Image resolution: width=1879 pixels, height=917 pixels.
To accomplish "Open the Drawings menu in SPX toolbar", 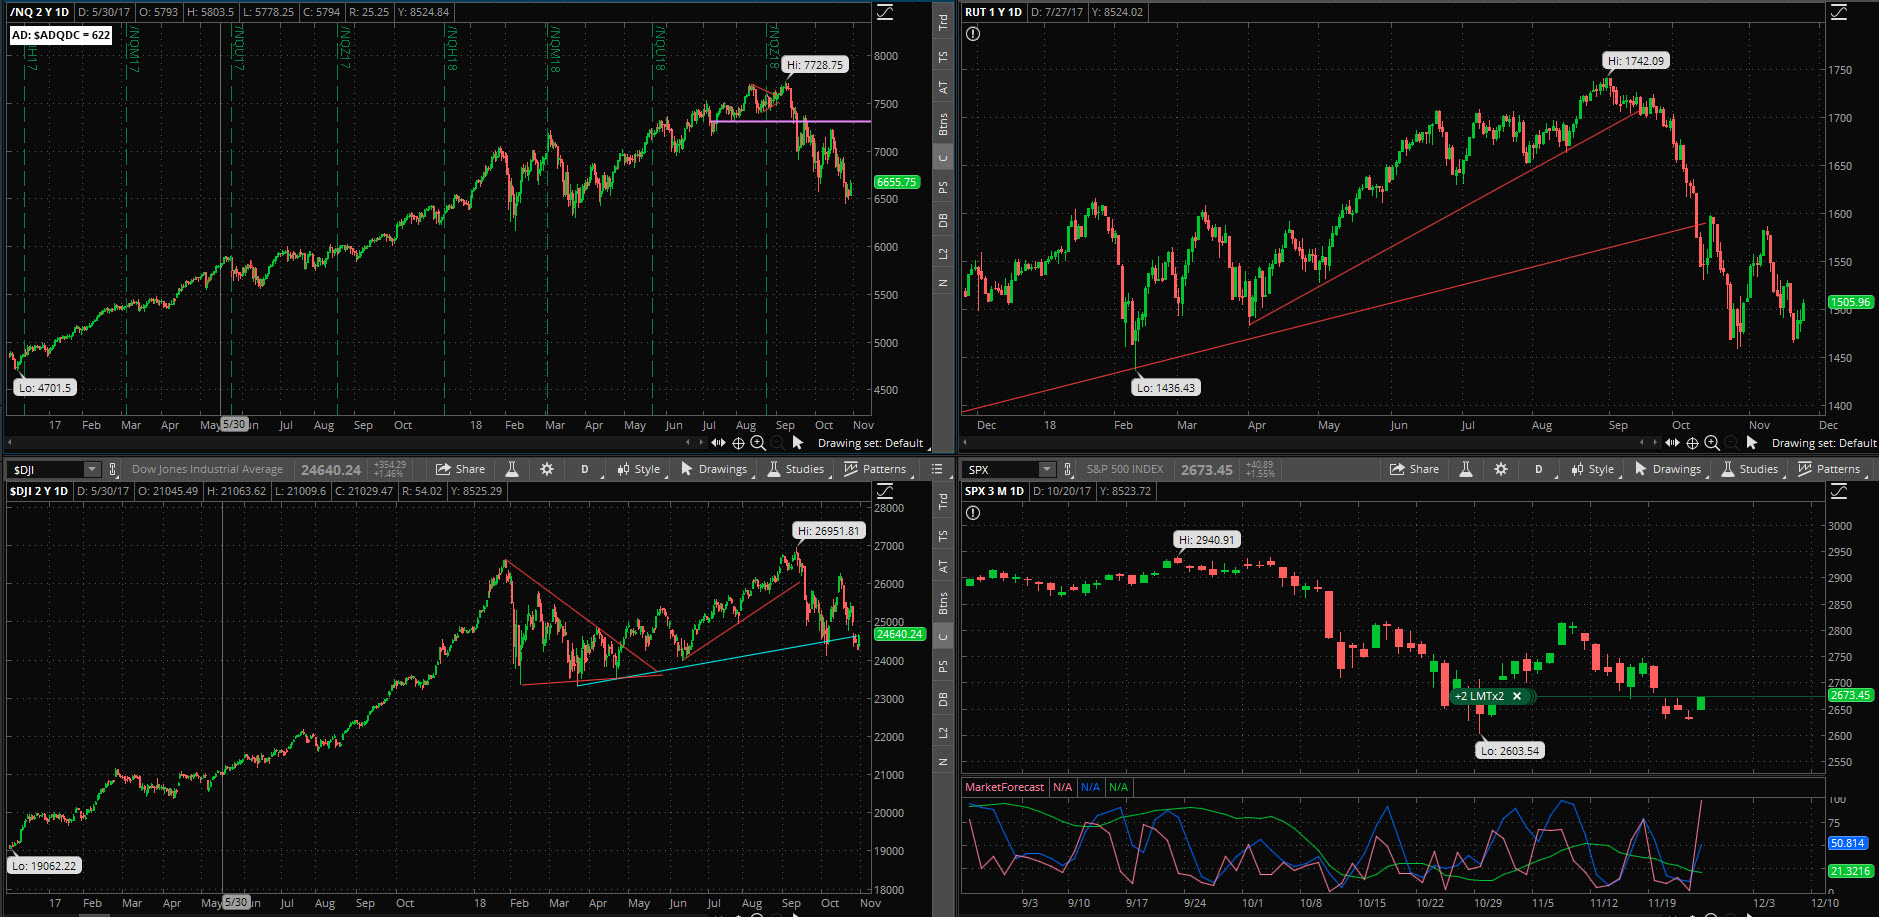I will click(1669, 469).
